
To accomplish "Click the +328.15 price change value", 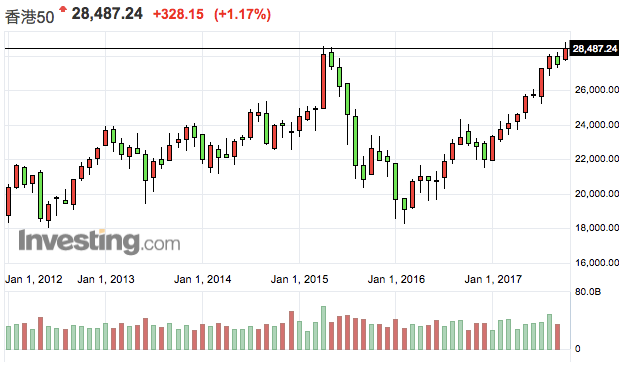I will tap(179, 14).
